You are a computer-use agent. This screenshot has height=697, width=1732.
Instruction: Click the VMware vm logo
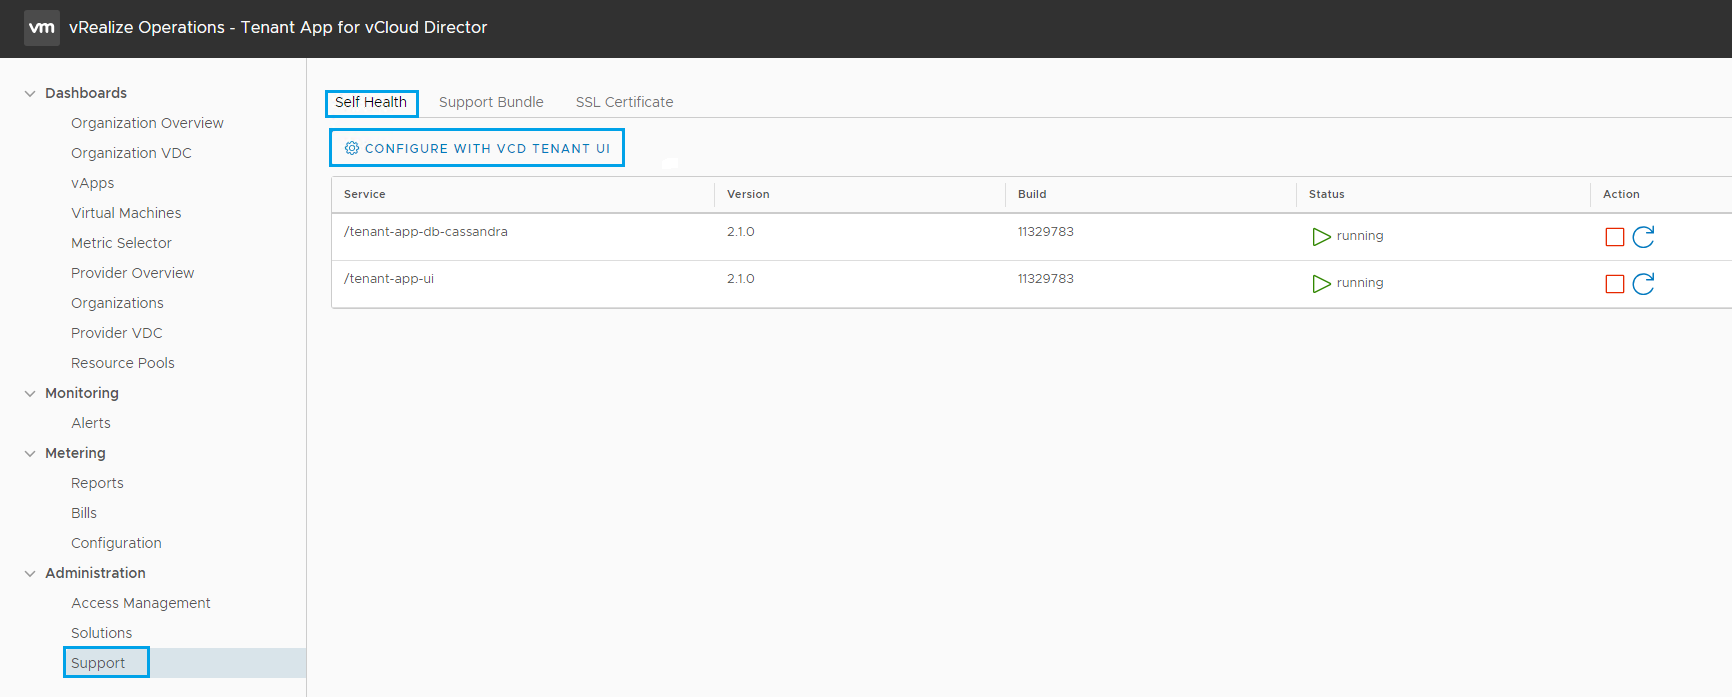point(42,28)
